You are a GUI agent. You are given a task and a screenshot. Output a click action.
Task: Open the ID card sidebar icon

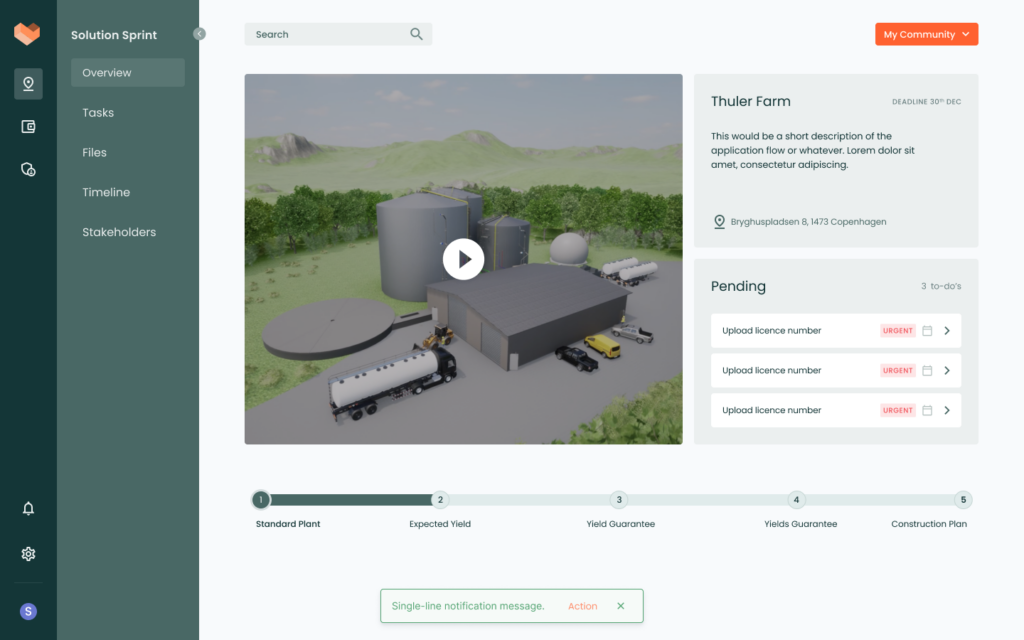28,126
